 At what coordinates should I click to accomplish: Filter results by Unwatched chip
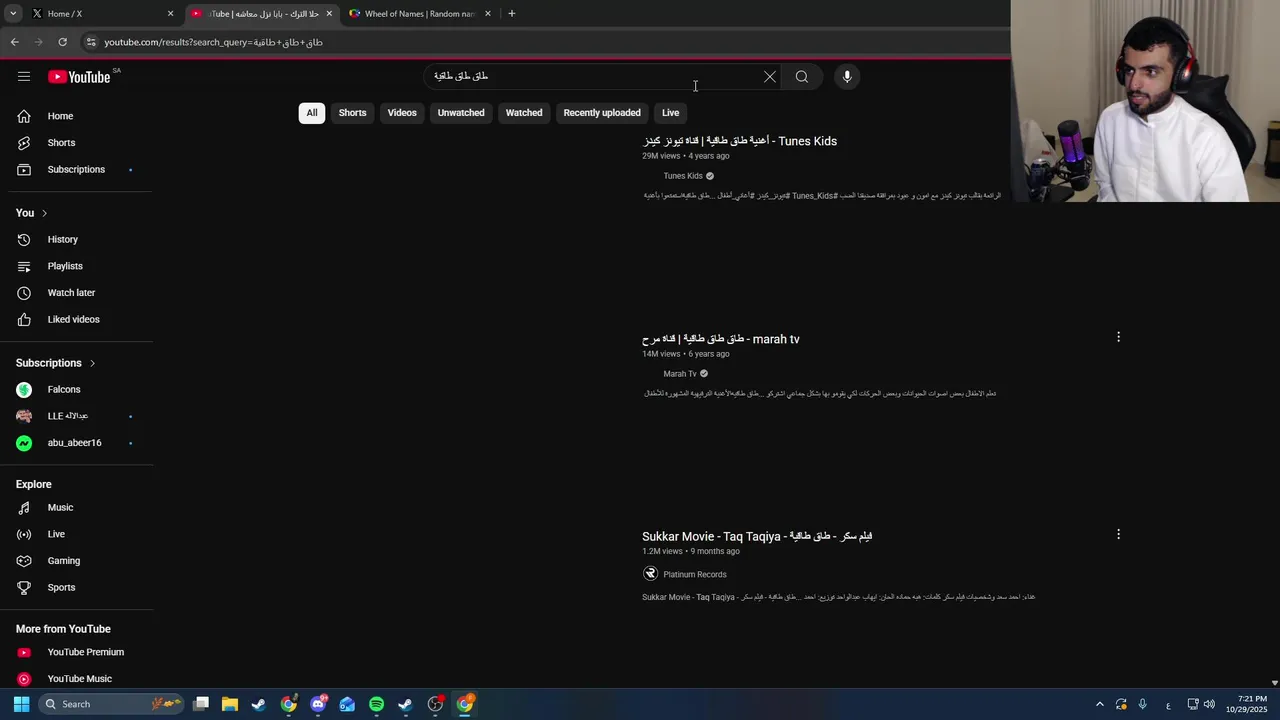point(461,113)
